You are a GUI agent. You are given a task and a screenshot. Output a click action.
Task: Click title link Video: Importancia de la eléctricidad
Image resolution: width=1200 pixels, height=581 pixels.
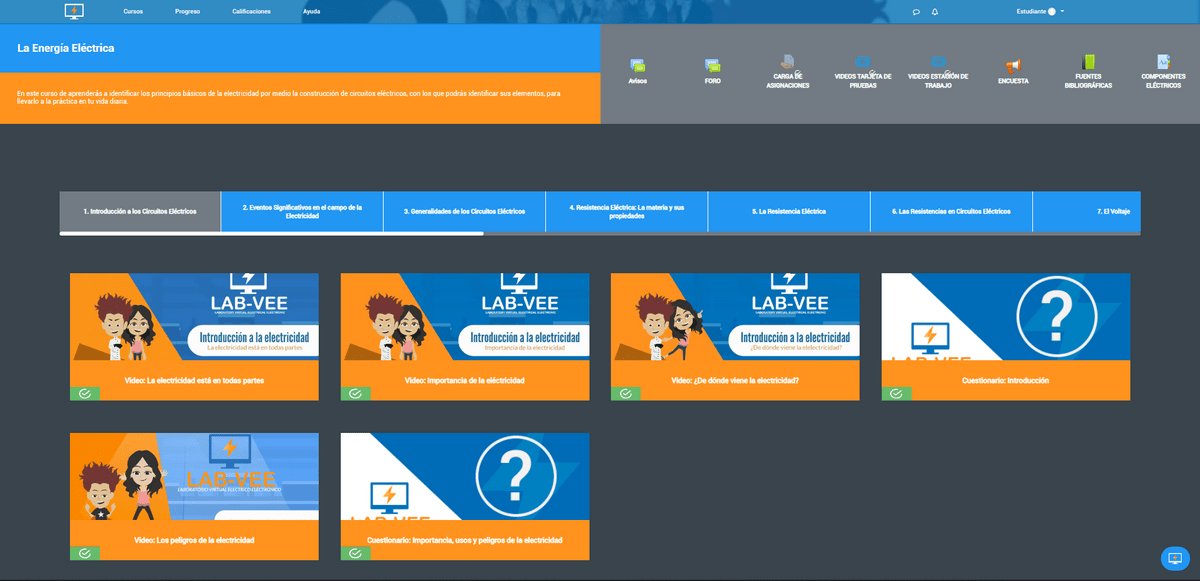click(x=465, y=381)
